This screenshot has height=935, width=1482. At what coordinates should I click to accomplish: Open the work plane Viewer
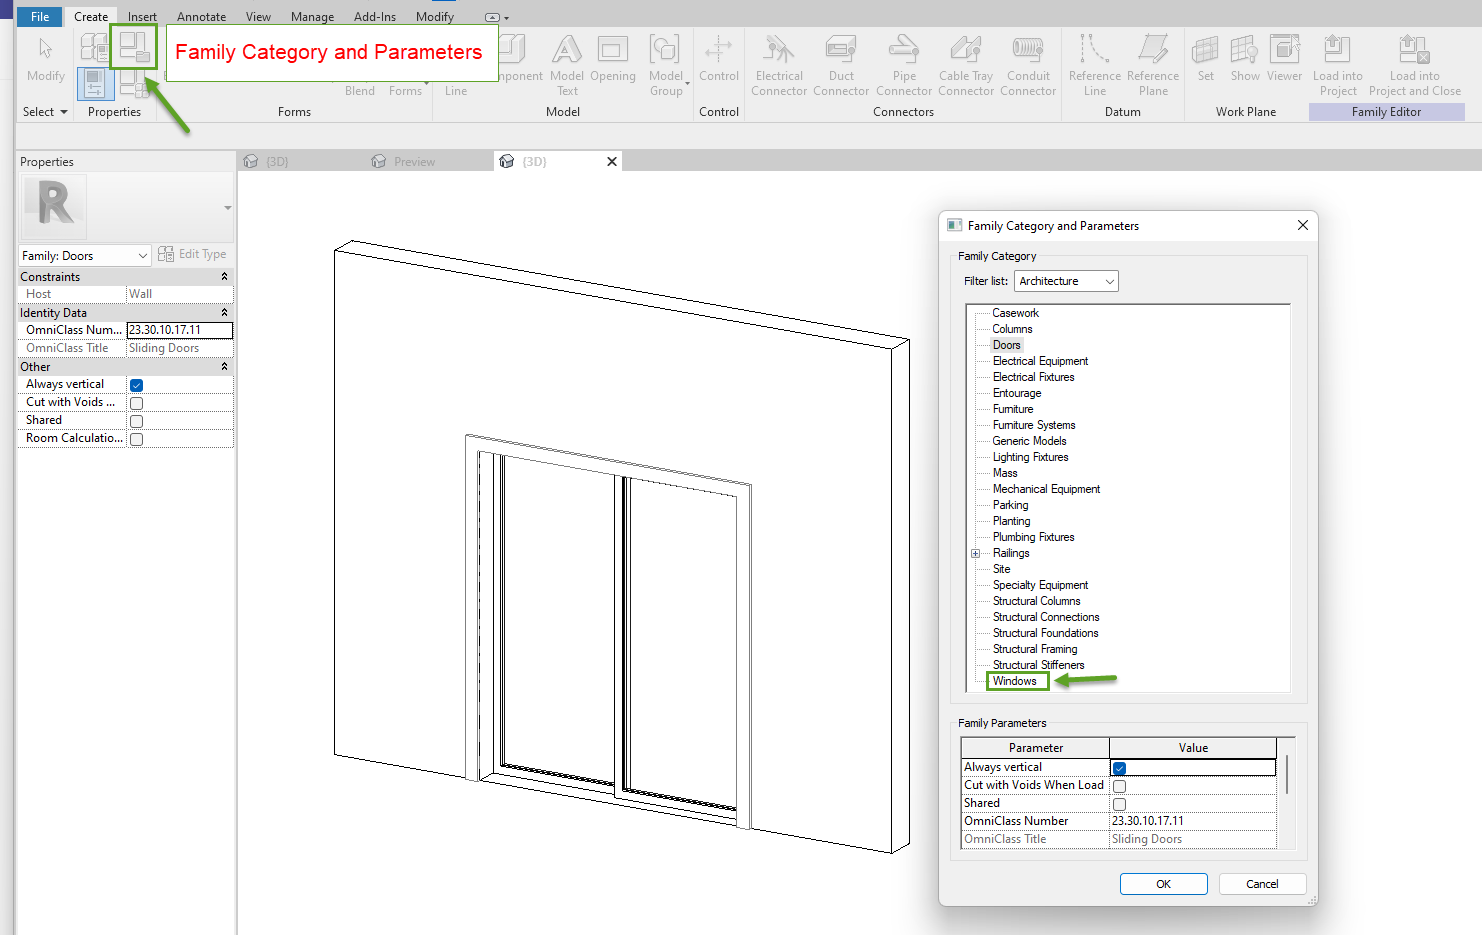[x=1284, y=58]
